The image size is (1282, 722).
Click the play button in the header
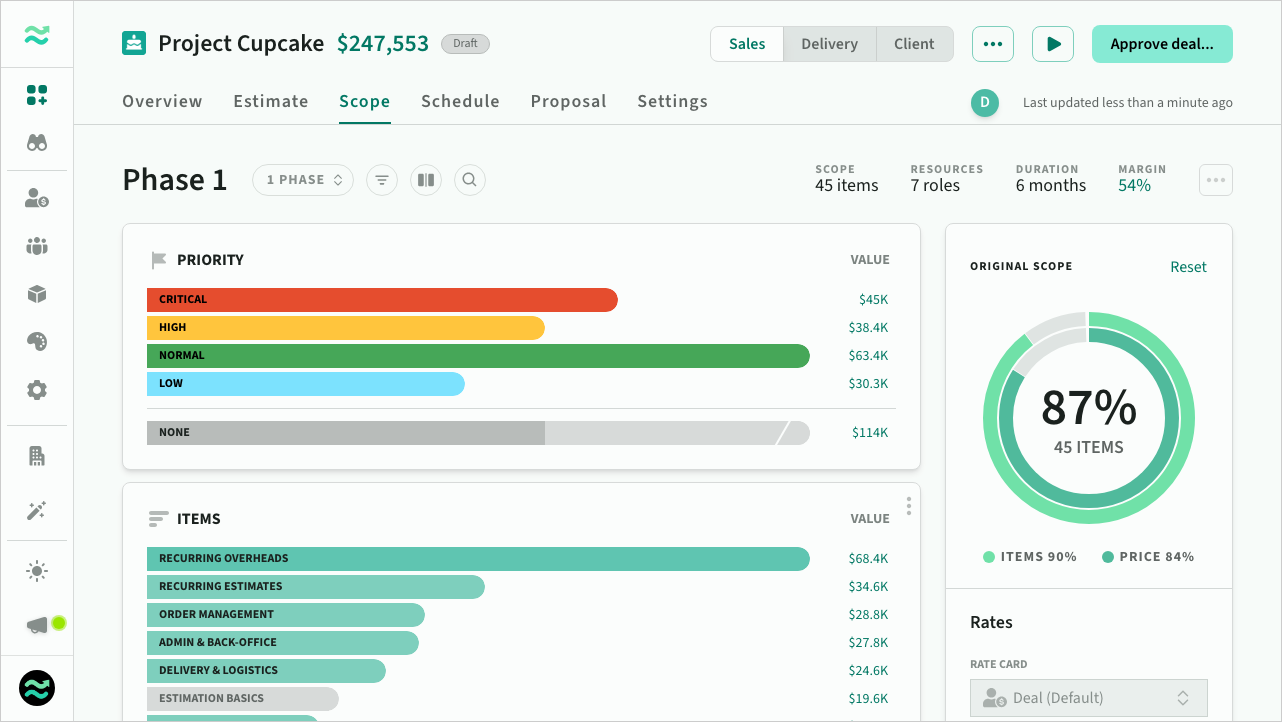1053,44
